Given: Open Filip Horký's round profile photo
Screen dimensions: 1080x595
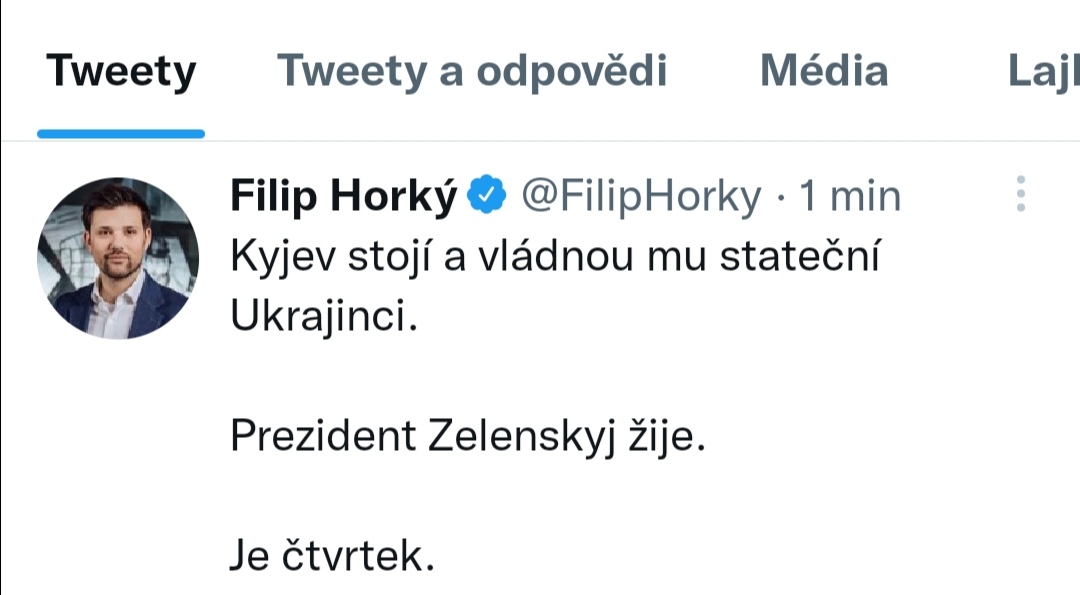Looking at the screenshot, I should click(118, 259).
